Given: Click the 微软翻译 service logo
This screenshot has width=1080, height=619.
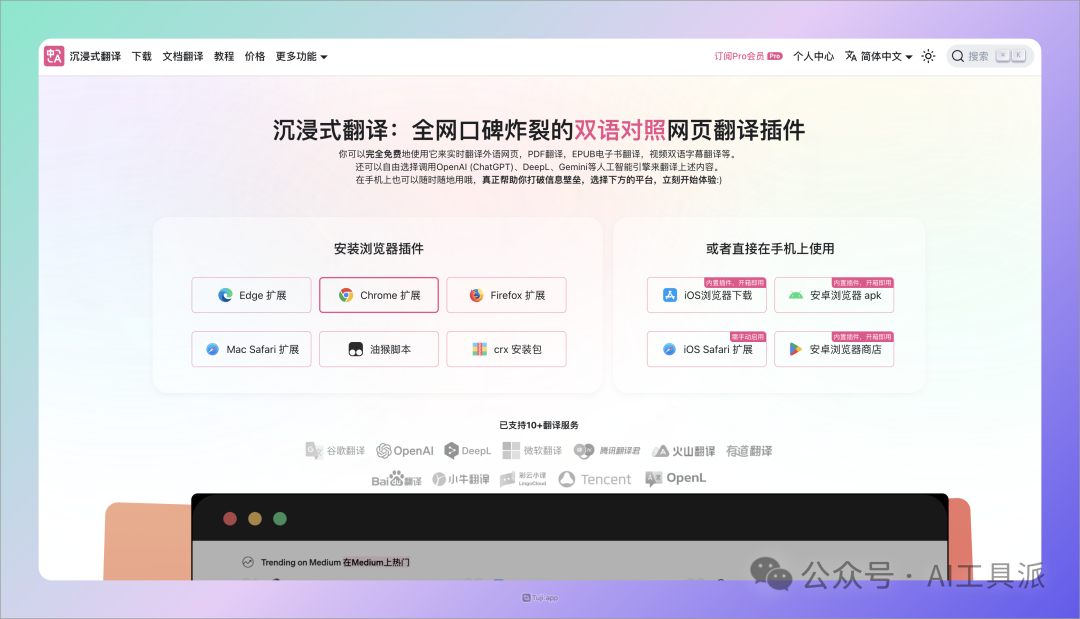Looking at the screenshot, I should tap(532, 450).
